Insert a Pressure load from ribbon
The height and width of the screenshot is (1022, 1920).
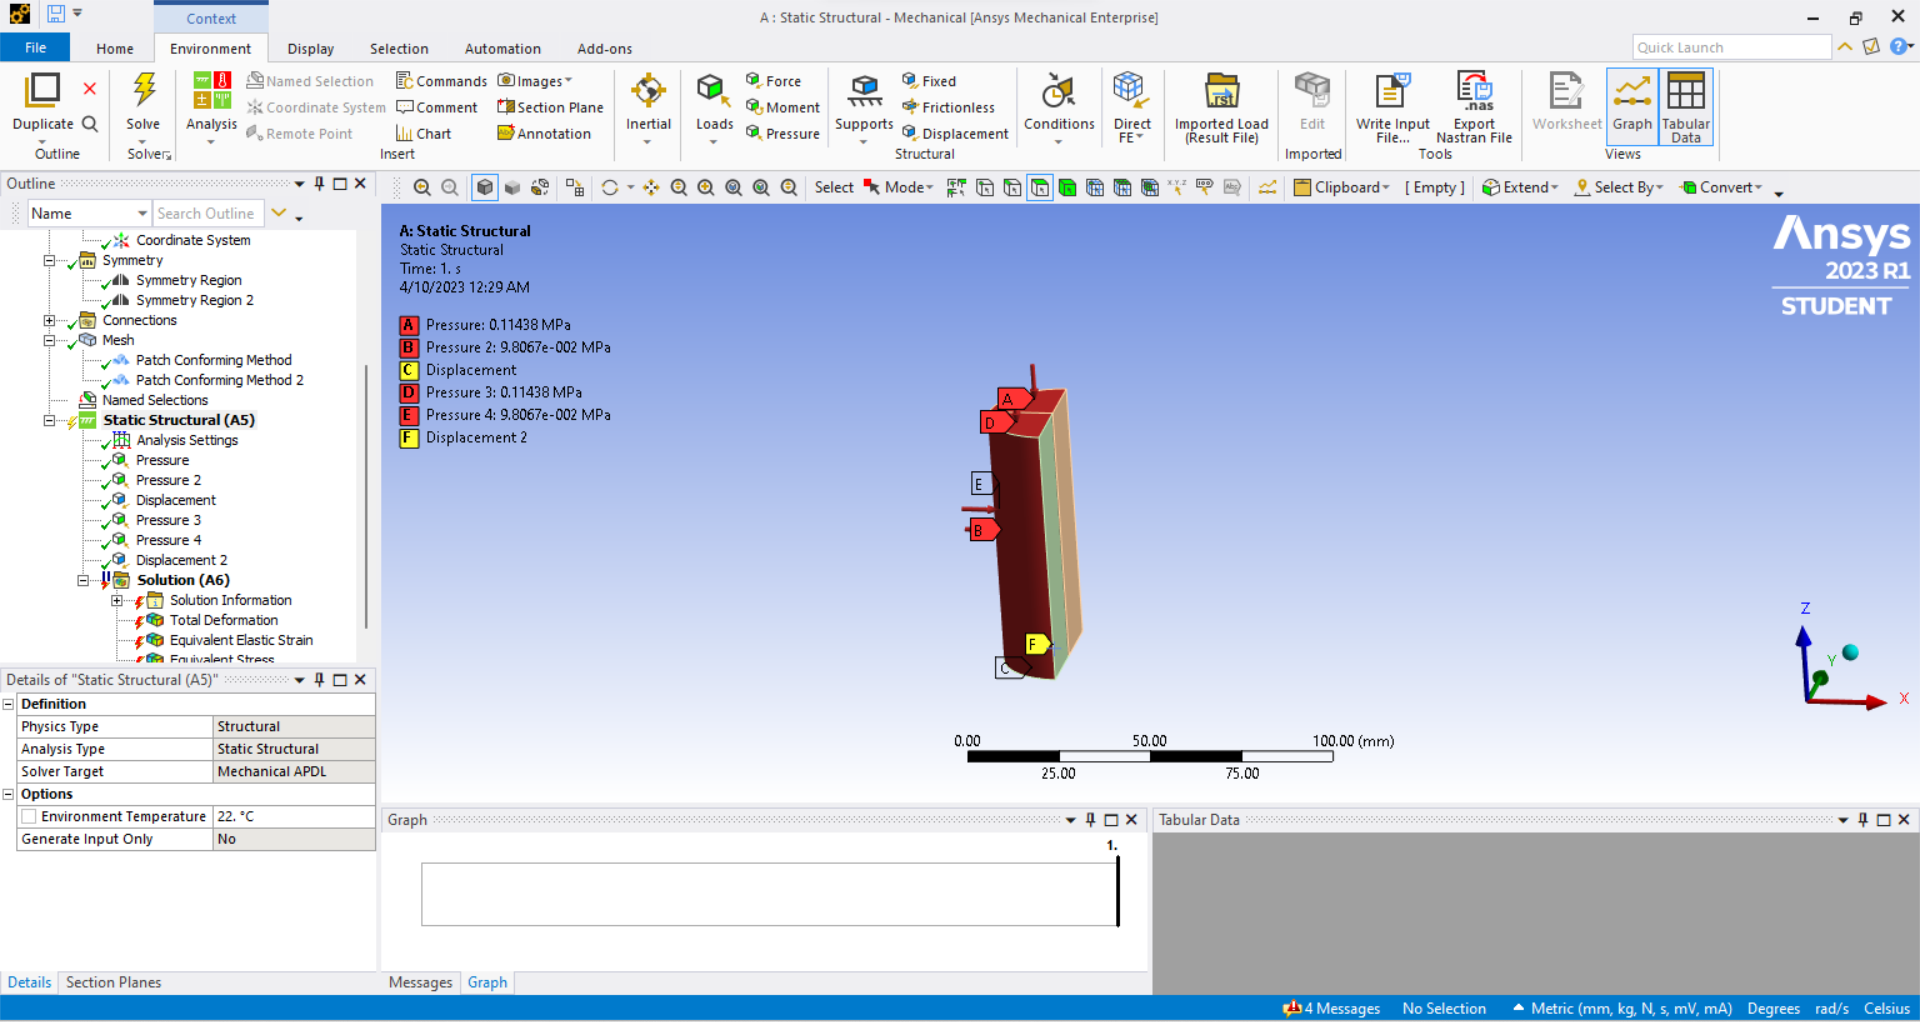pos(782,133)
